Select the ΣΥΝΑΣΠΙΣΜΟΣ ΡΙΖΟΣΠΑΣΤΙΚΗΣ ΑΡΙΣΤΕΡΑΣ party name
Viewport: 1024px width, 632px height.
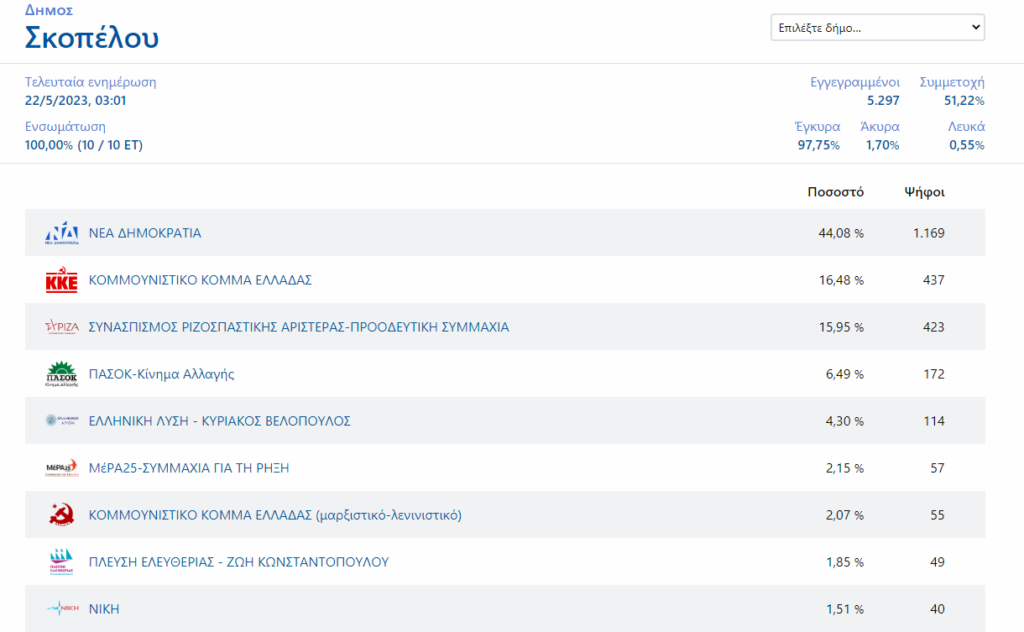299,327
